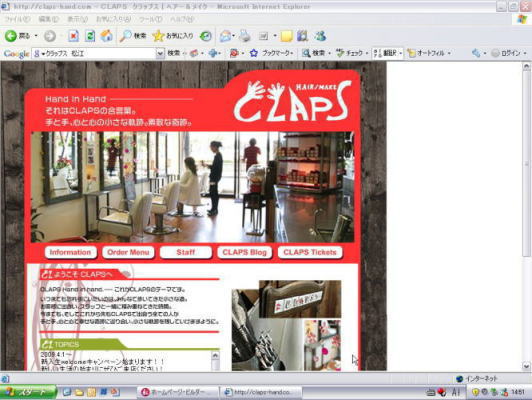This screenshot has width=532, height=400.
Task: Click the Edit page icon
Action: coord(264,36)
